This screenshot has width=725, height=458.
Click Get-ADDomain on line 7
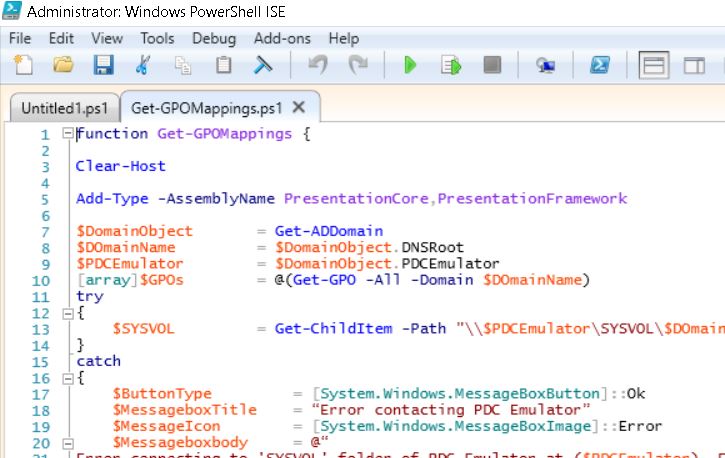(329, 231)
